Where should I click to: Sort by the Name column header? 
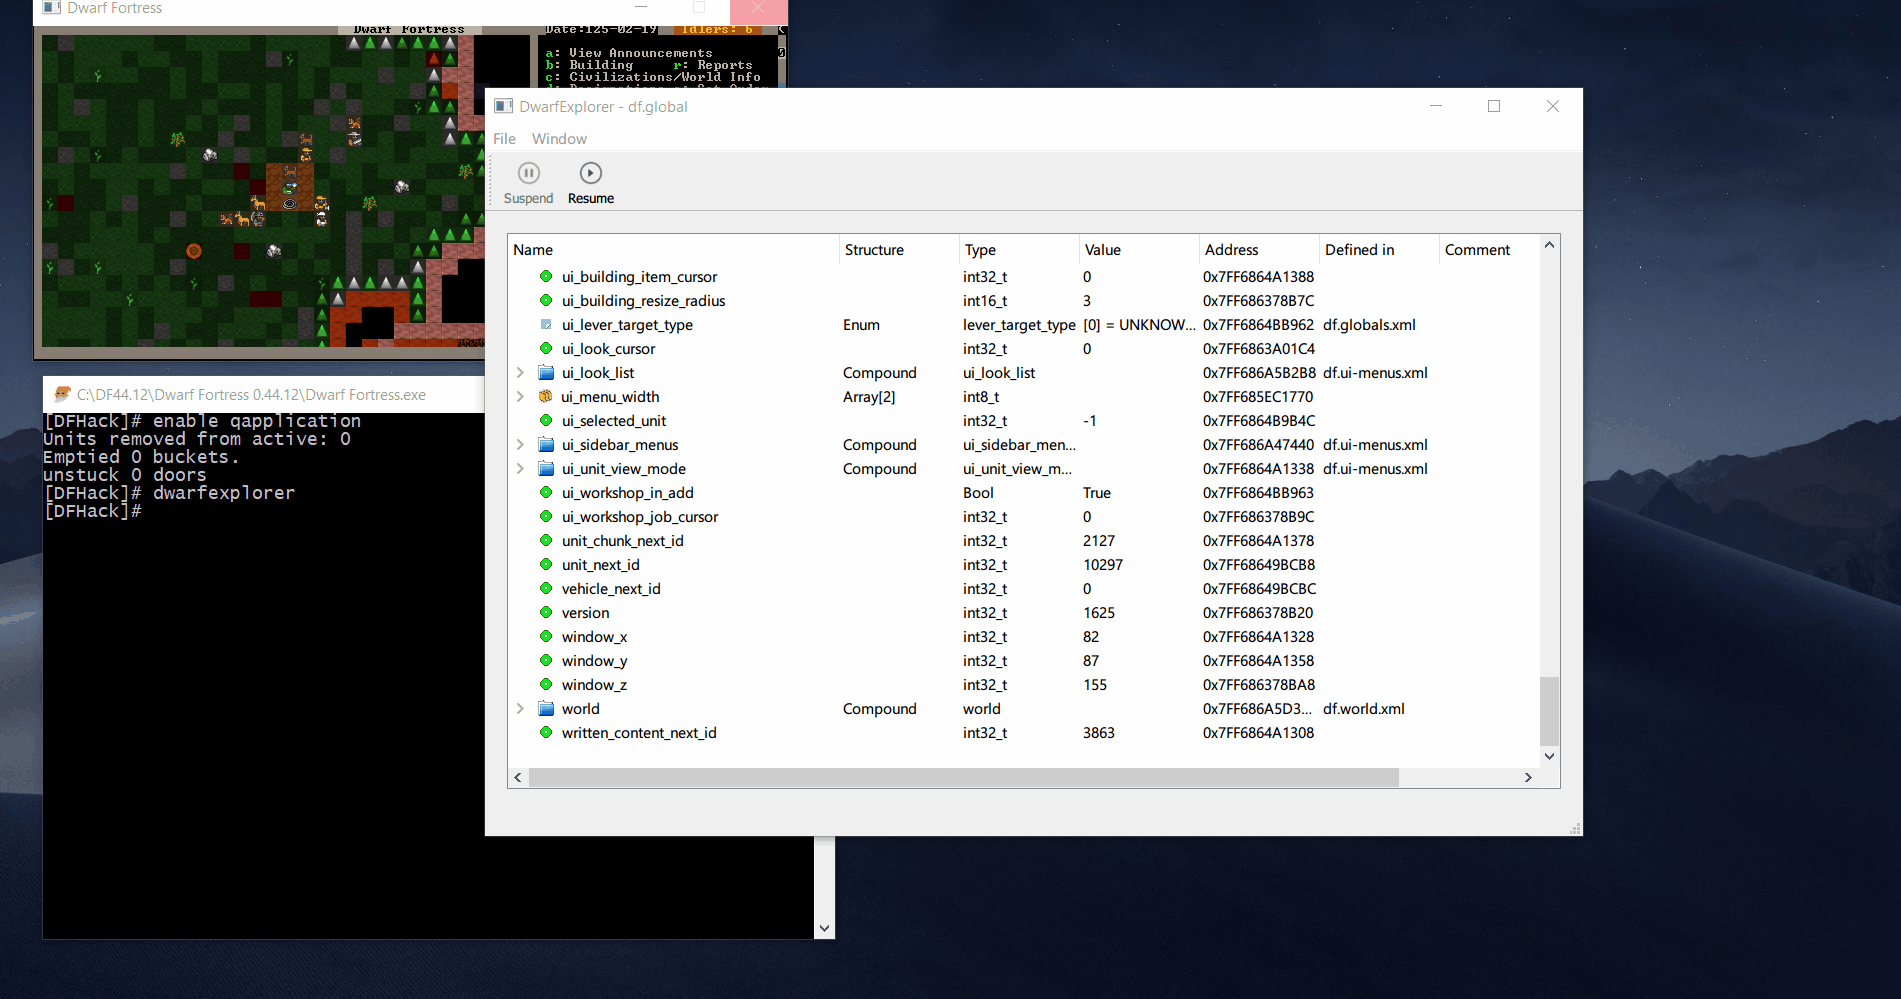[x=673, y=250]
